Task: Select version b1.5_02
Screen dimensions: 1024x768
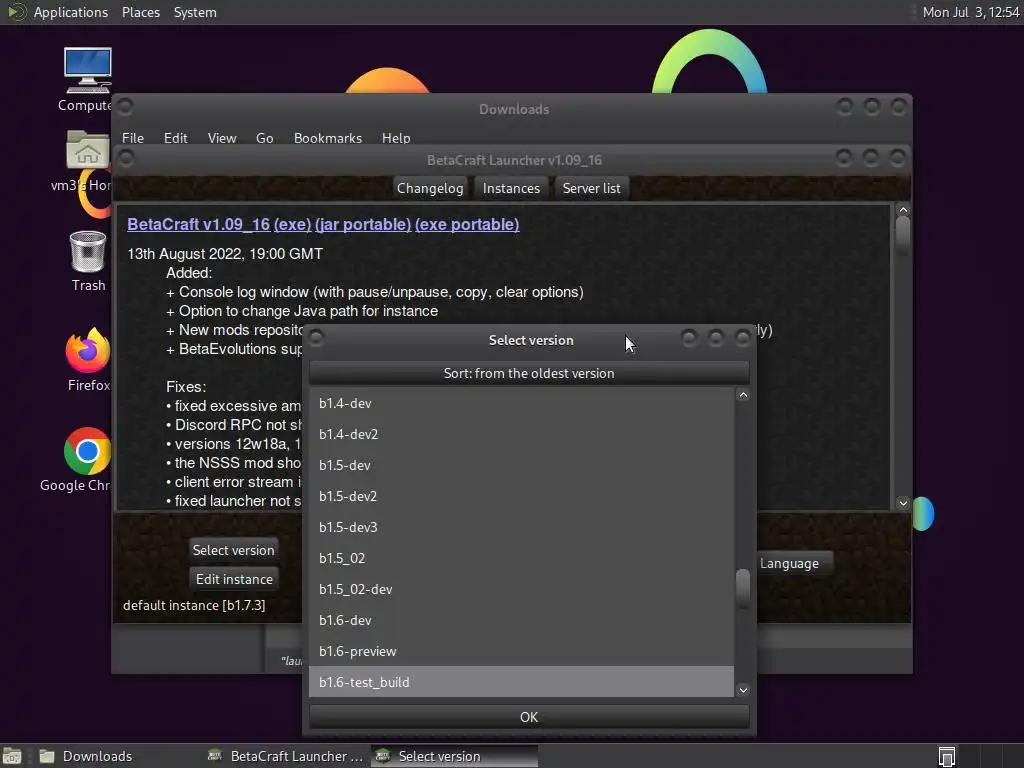Action: (x=521, y=558)
